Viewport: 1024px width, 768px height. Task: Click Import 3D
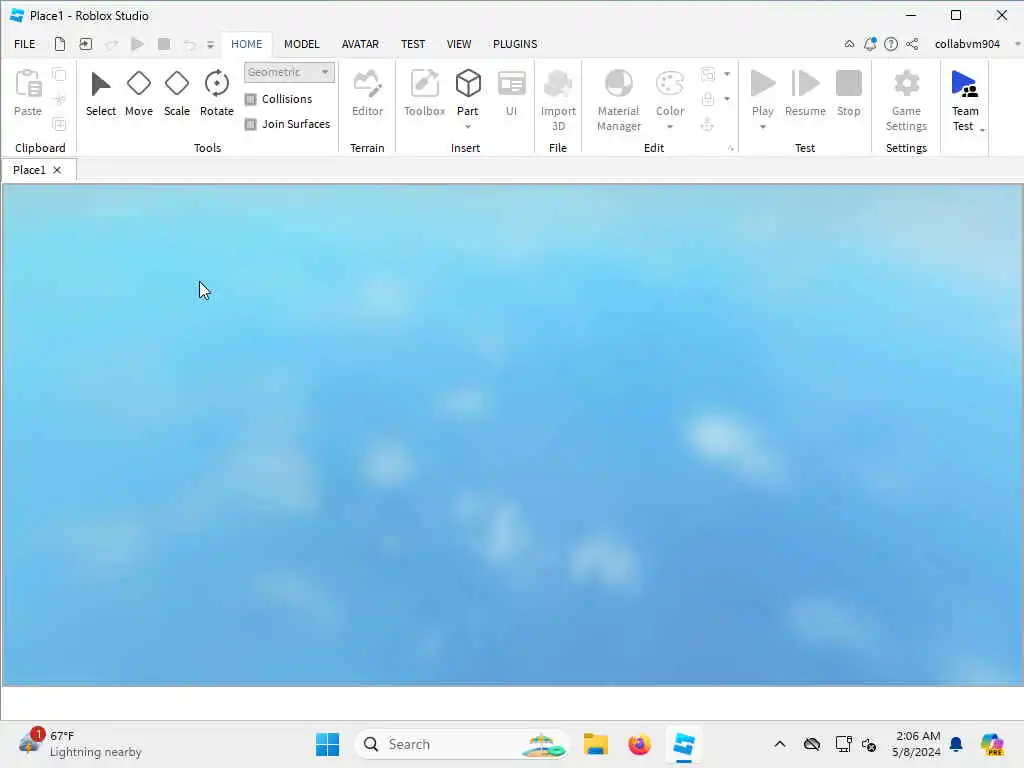point(558,101)
